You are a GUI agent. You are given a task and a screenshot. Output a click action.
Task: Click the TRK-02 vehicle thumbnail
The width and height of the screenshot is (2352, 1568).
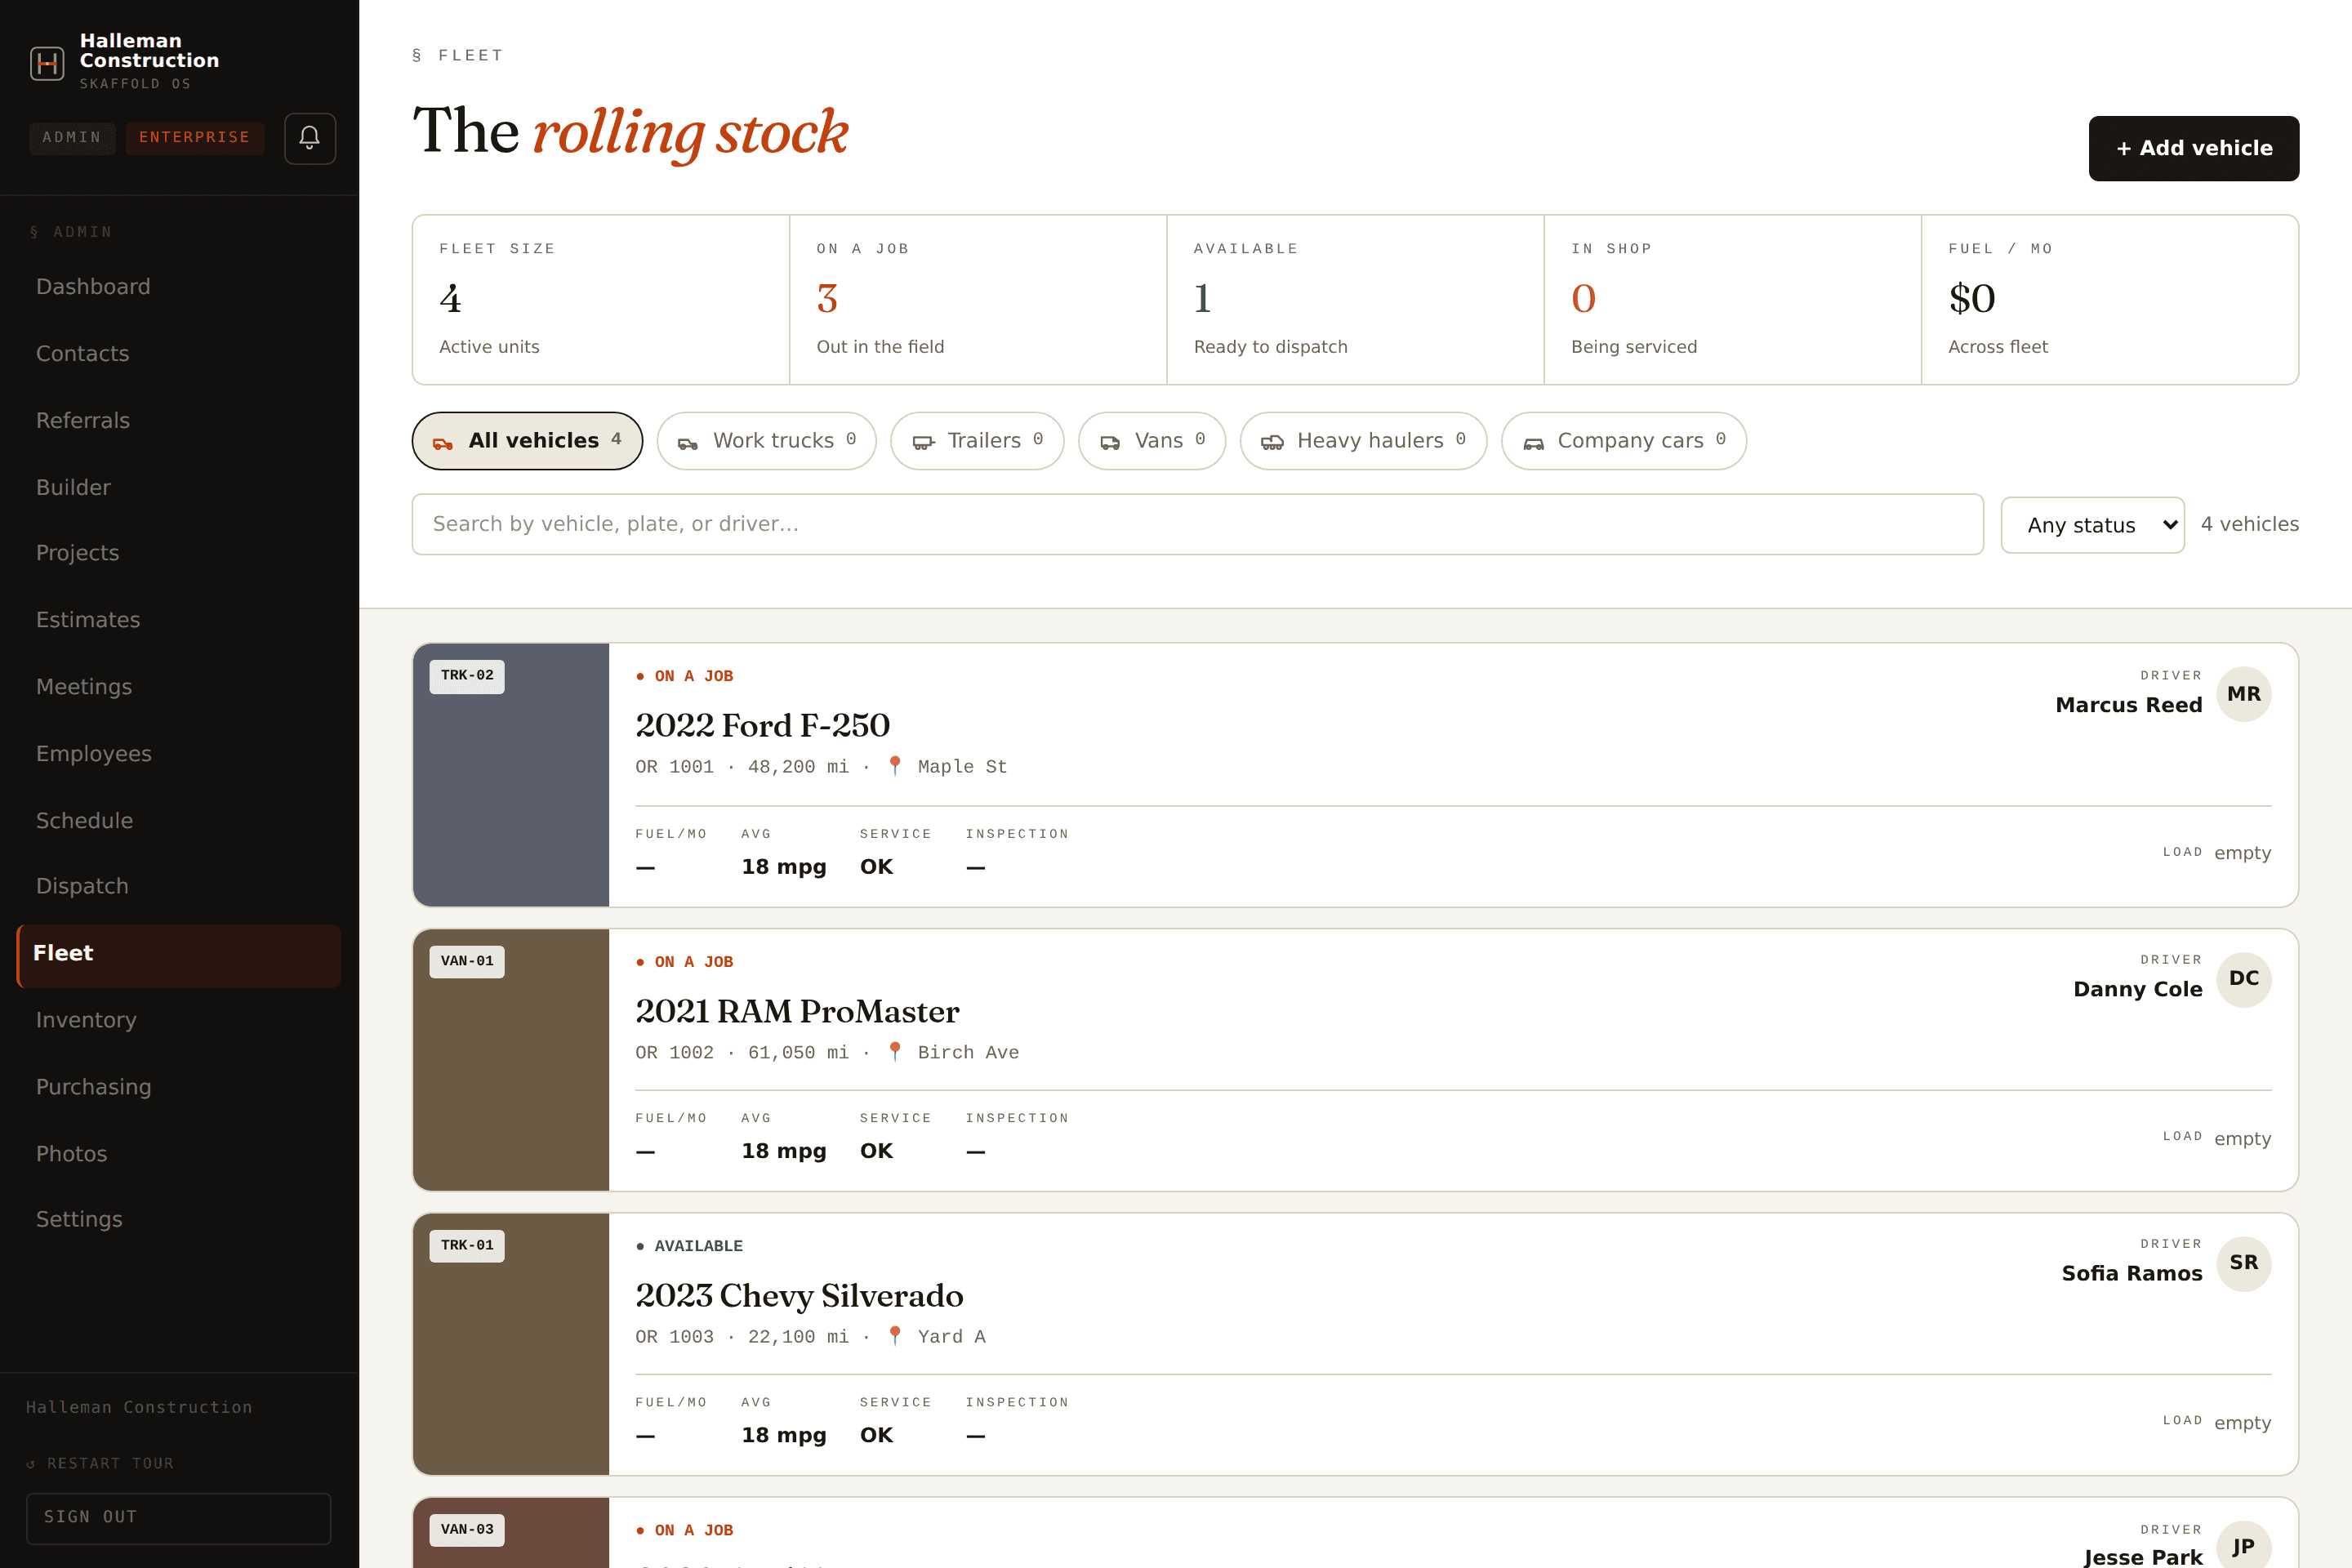coord(511,775)
